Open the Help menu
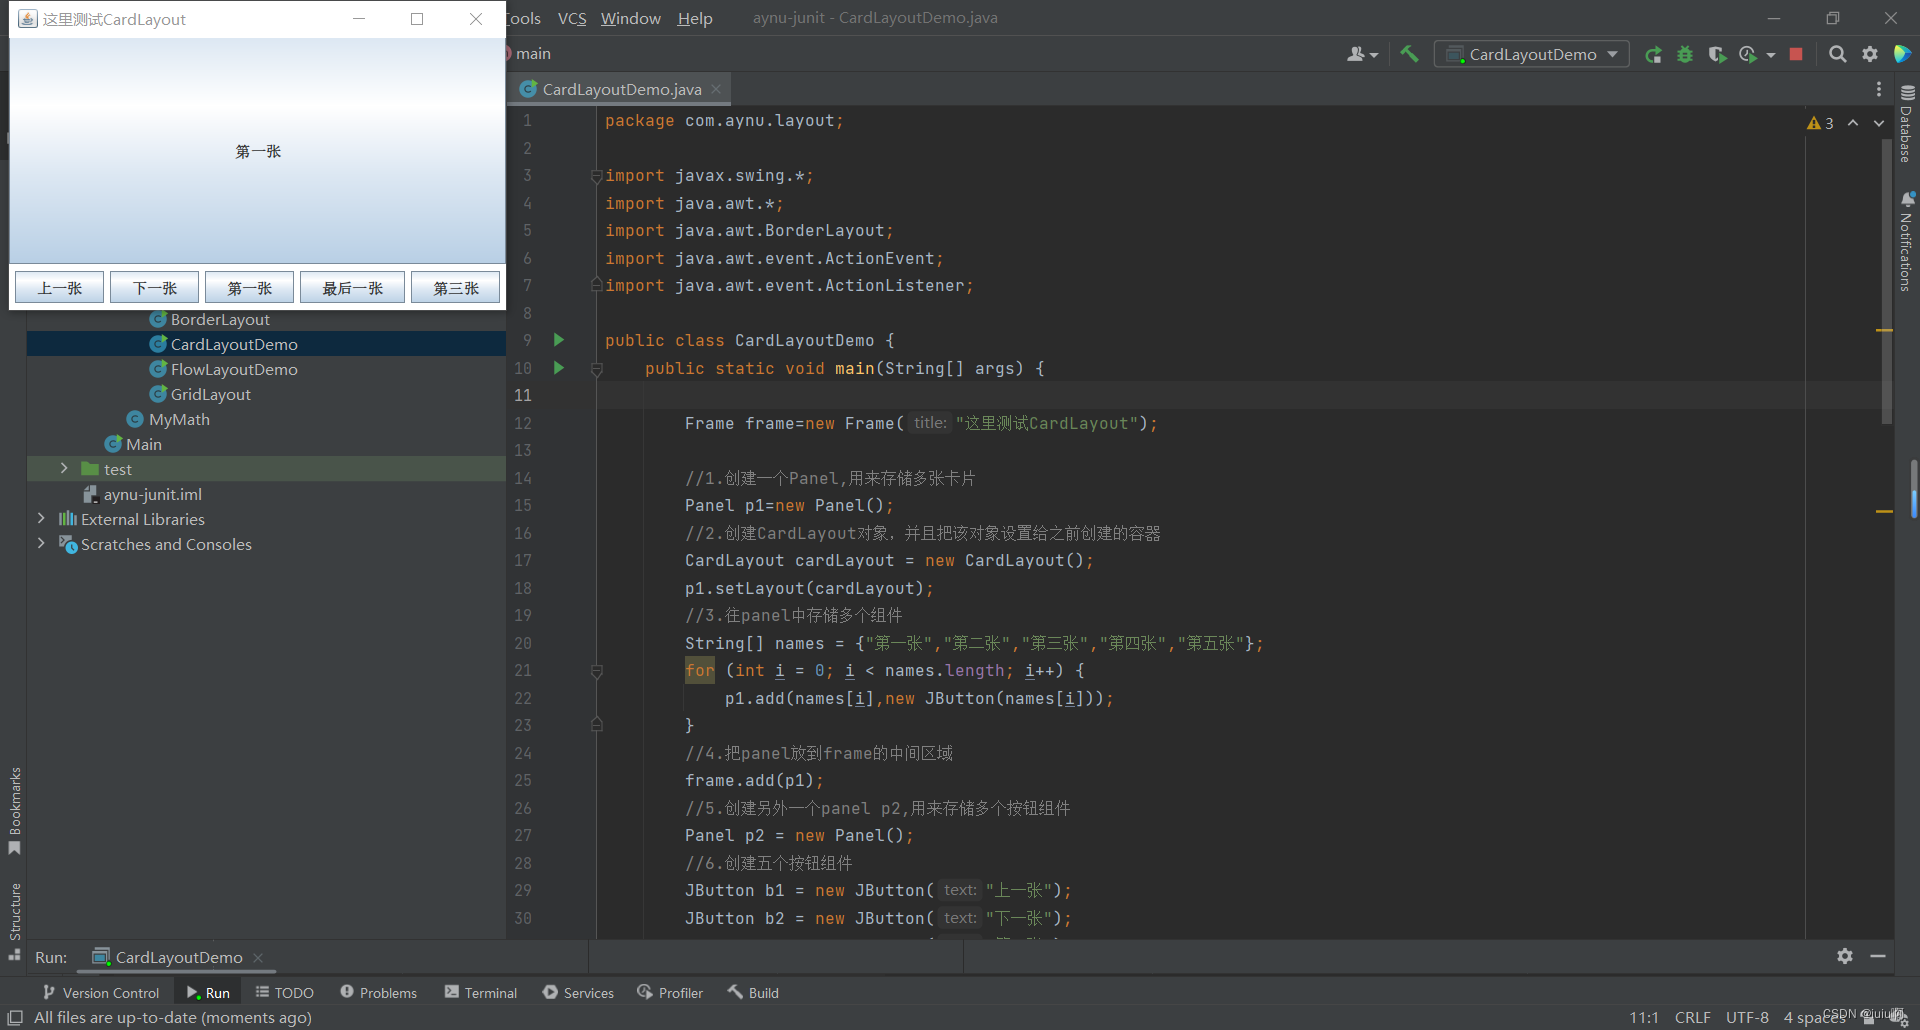 (695, 18)
